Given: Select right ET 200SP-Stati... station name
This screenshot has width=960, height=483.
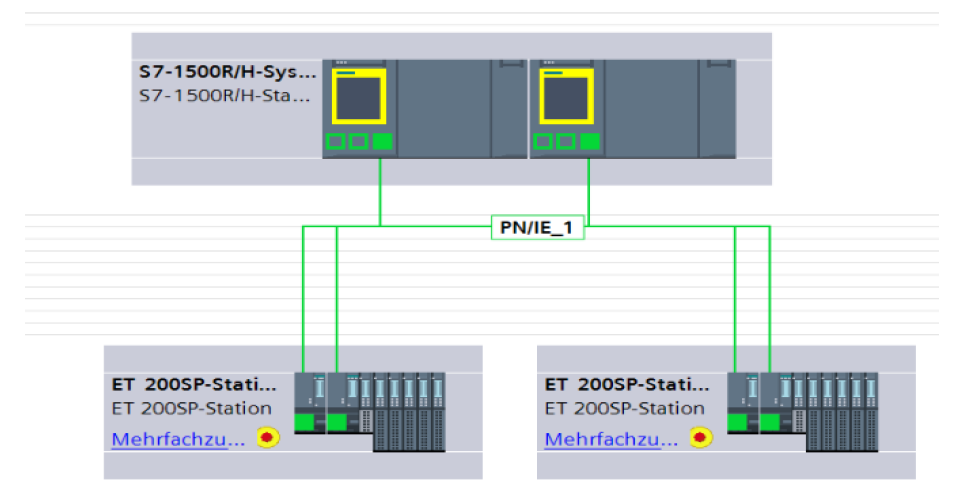Looking at the screenshot, I should pyautogui.click(x=627, y=384).
